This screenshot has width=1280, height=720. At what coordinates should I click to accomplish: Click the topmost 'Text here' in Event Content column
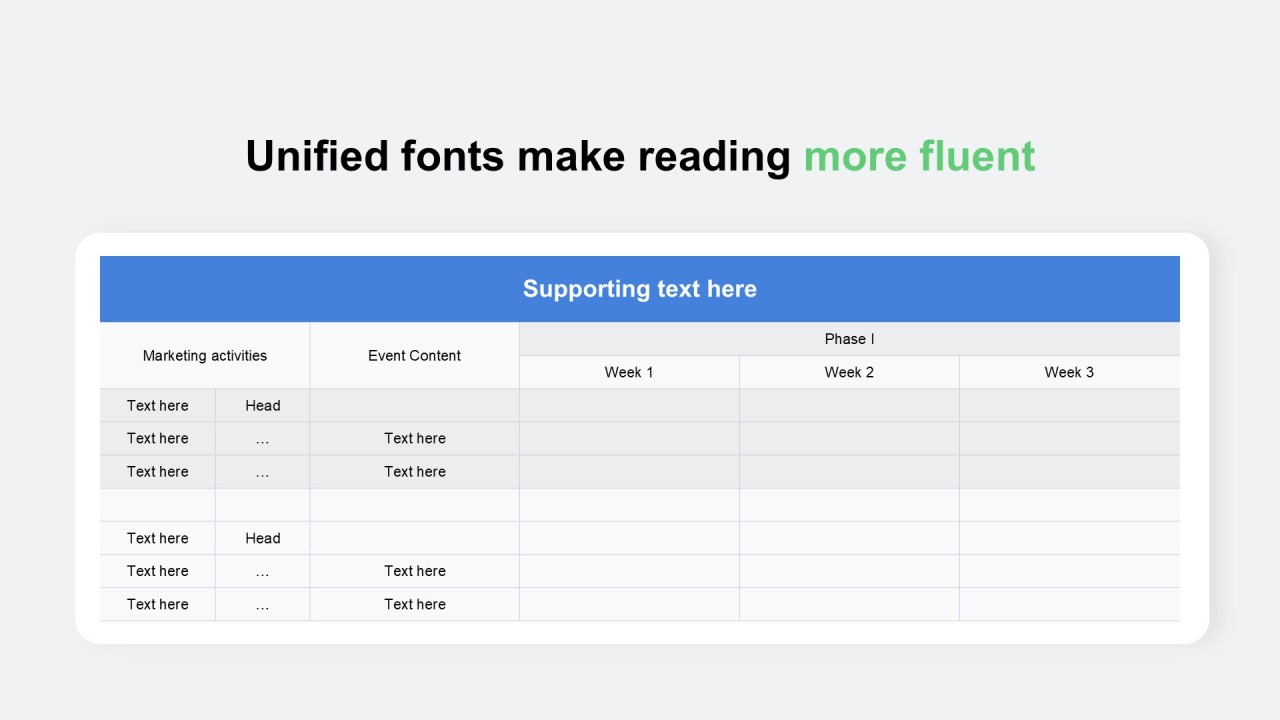(414, 438)
